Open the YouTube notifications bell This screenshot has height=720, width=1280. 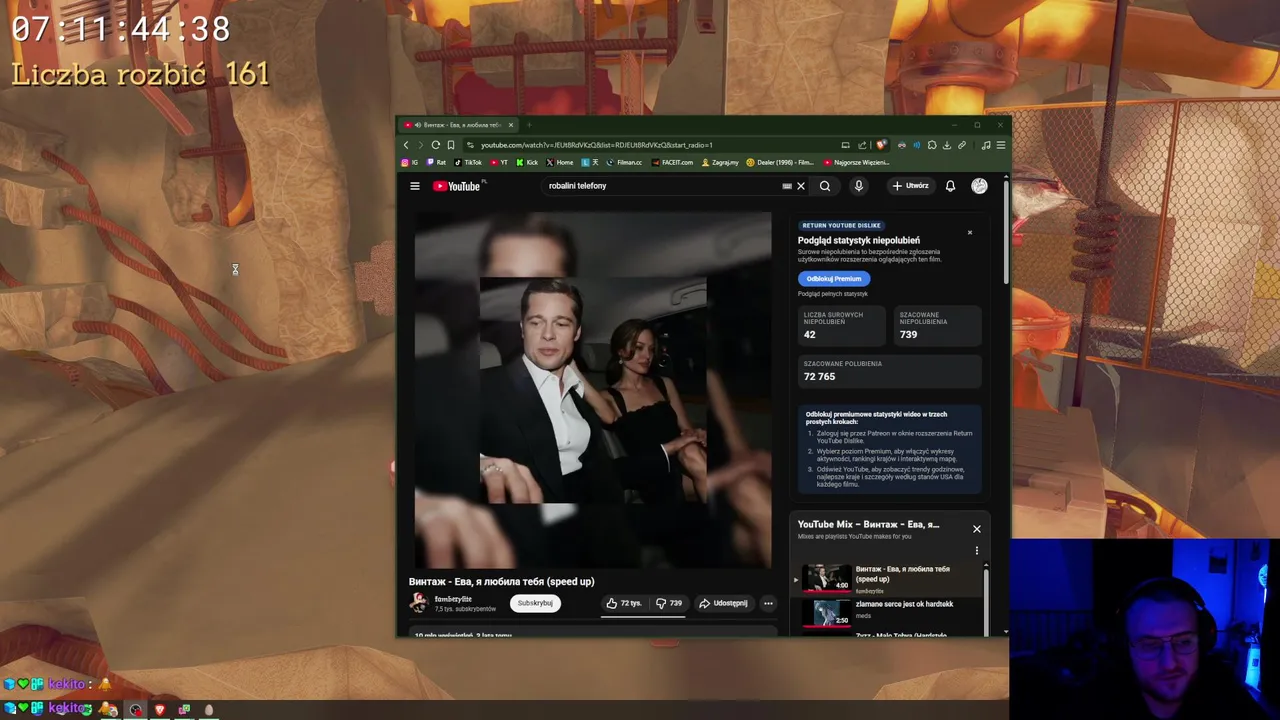[950, 186]
